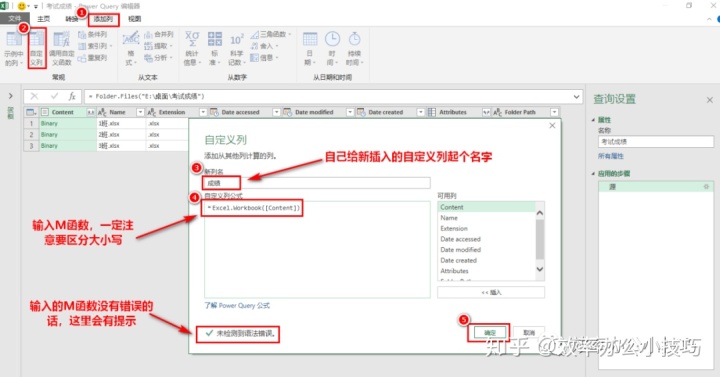Click the fx function icon in formula bar
The height and width of the screenshot is (377, 720).
point(72,96)
